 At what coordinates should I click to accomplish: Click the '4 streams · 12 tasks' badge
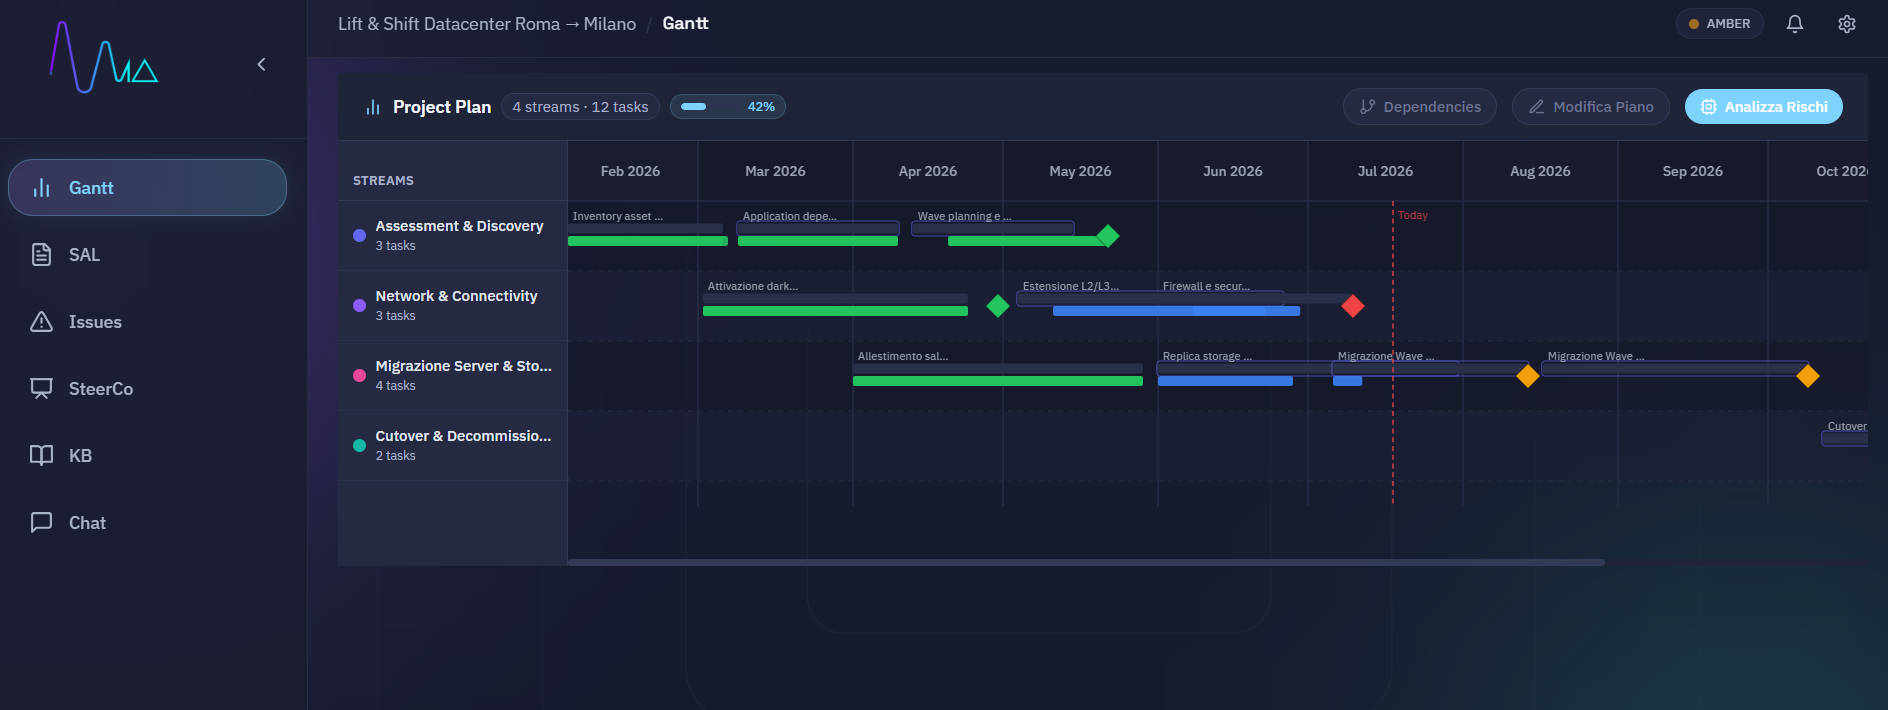[x=580, y=107]
